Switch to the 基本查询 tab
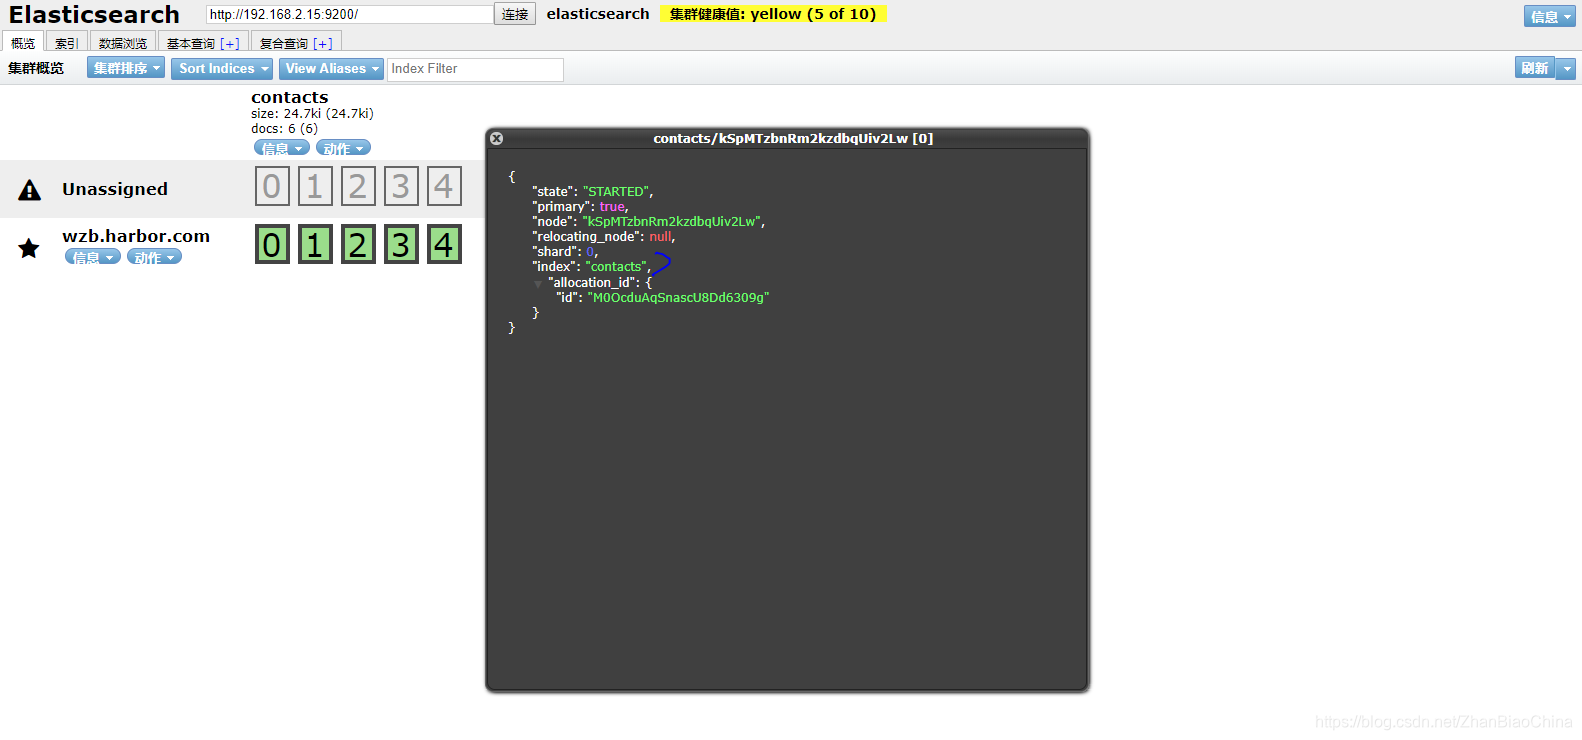Image resolution: width=1582 pixels, height=740 pixels. tap(191, 43)
